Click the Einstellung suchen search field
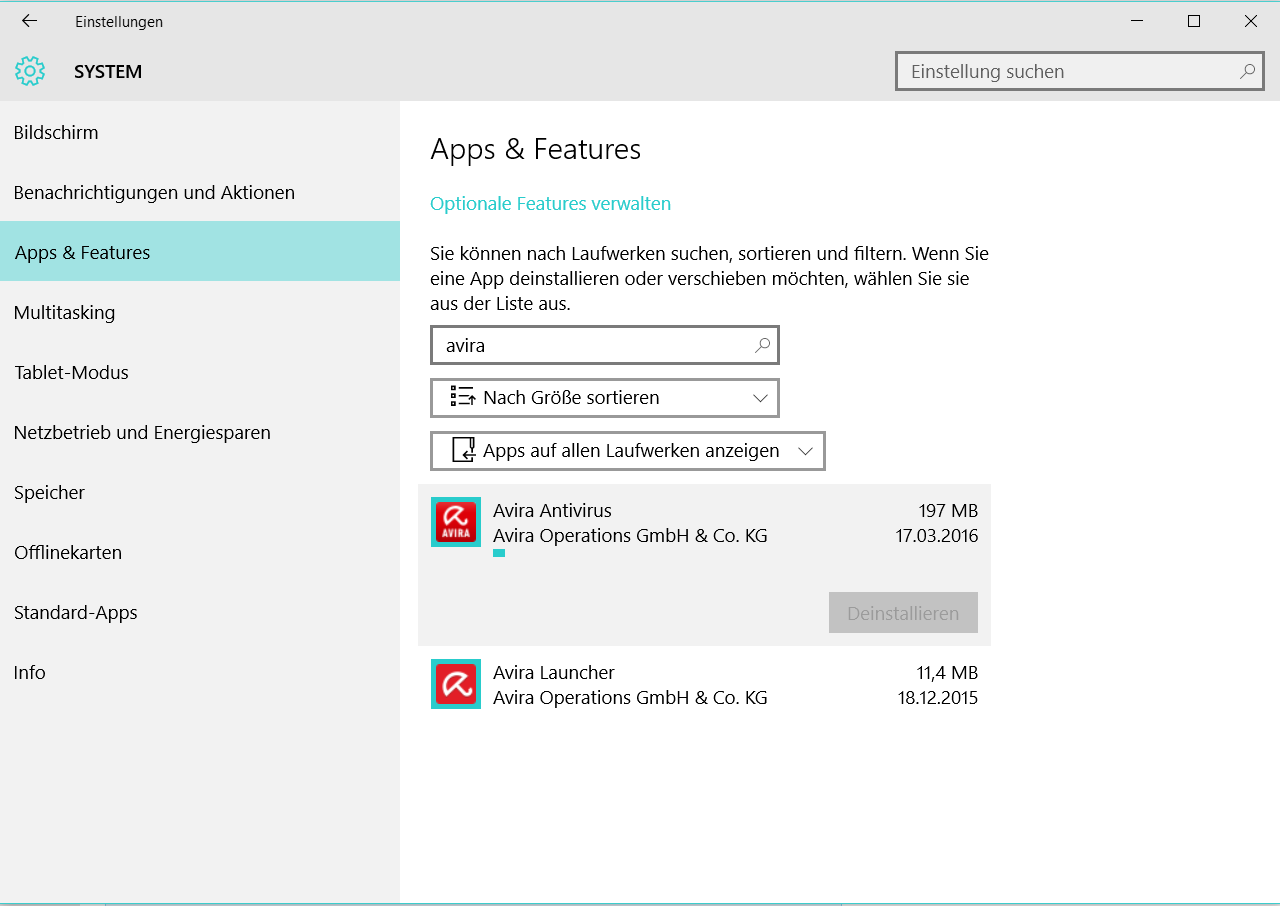The image size is (1280, 906). pyautogui.click(x=1070, y=72)
